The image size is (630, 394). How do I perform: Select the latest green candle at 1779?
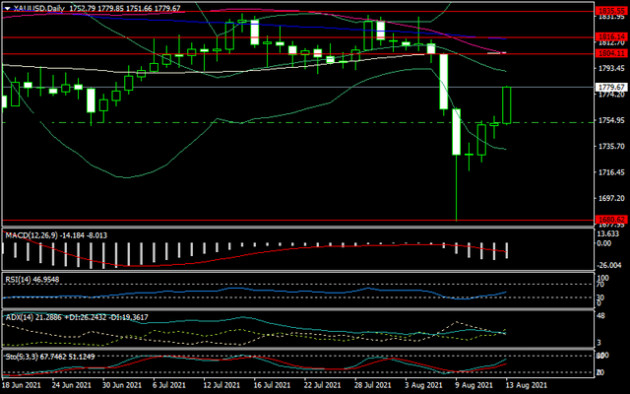(507, 105)
